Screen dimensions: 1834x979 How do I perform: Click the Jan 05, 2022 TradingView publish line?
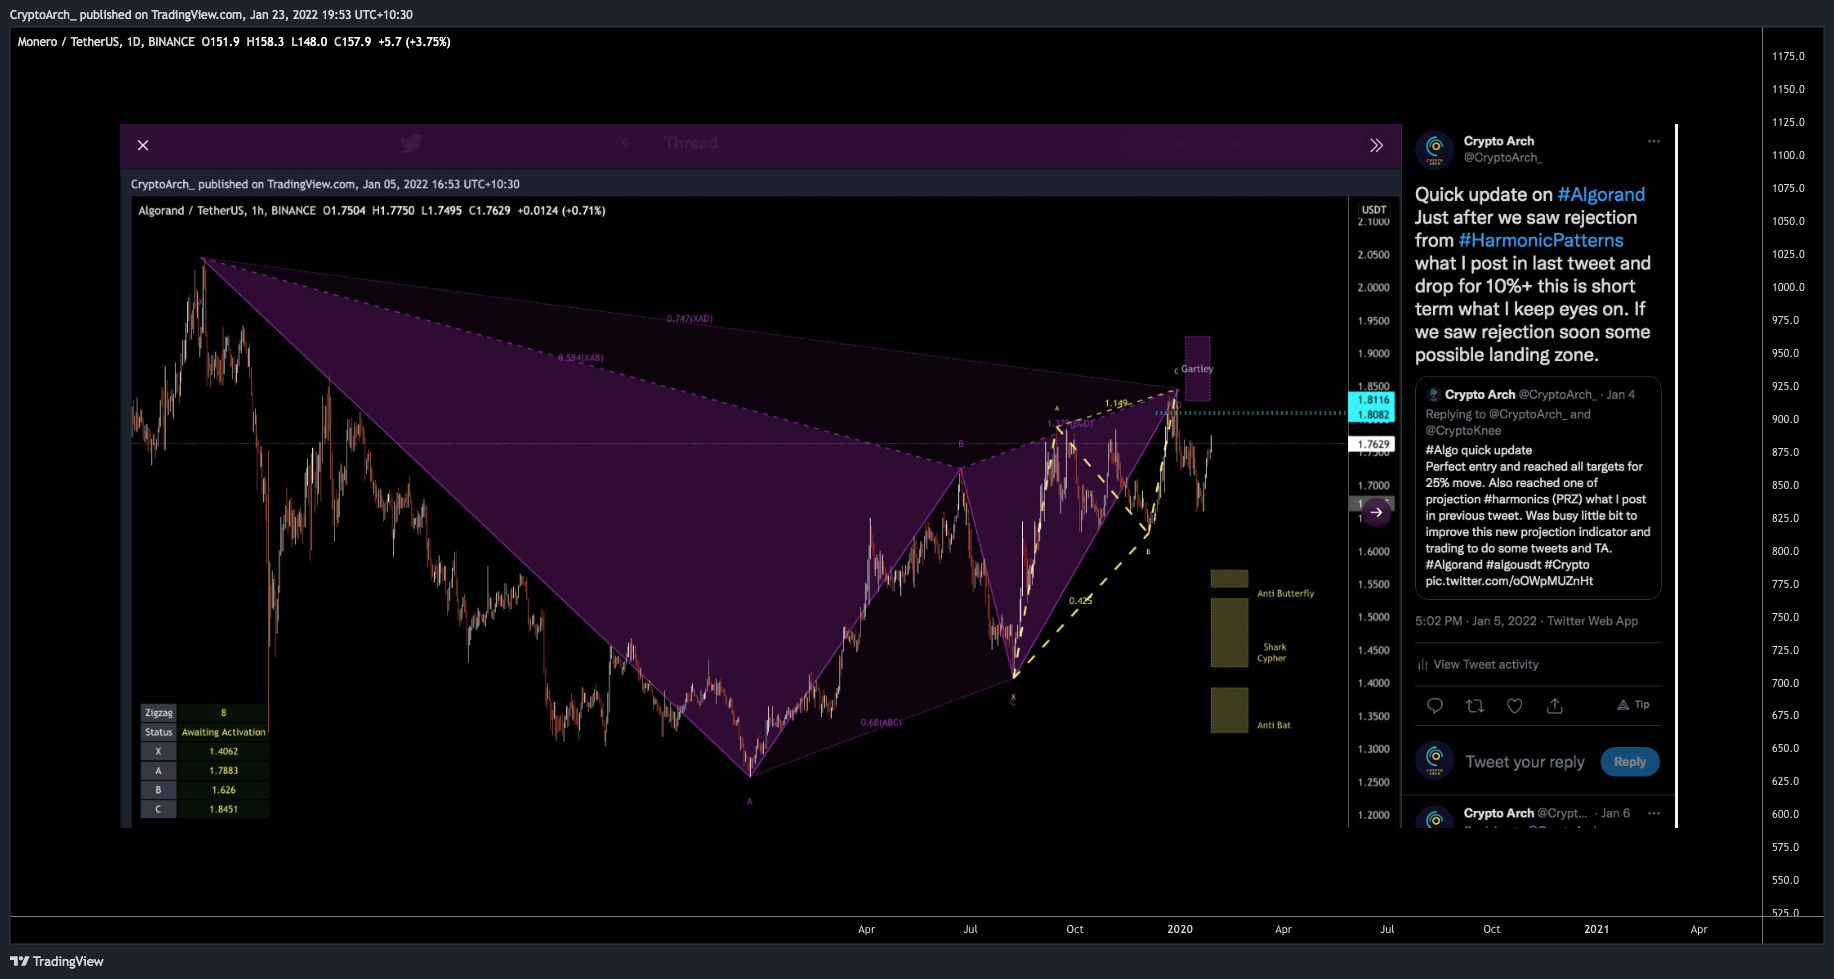325,184
